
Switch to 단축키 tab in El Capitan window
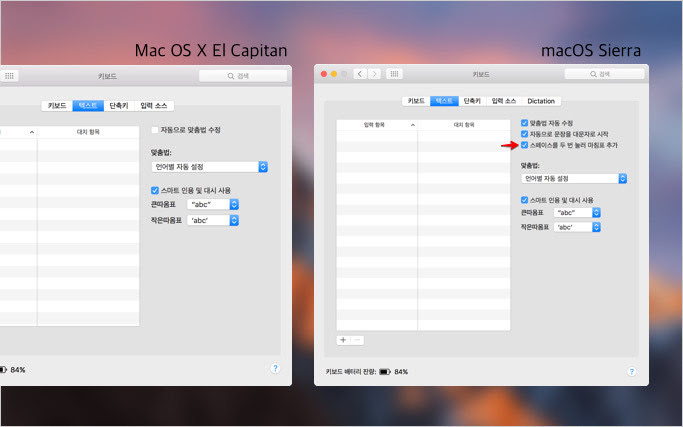coord(118,105)
